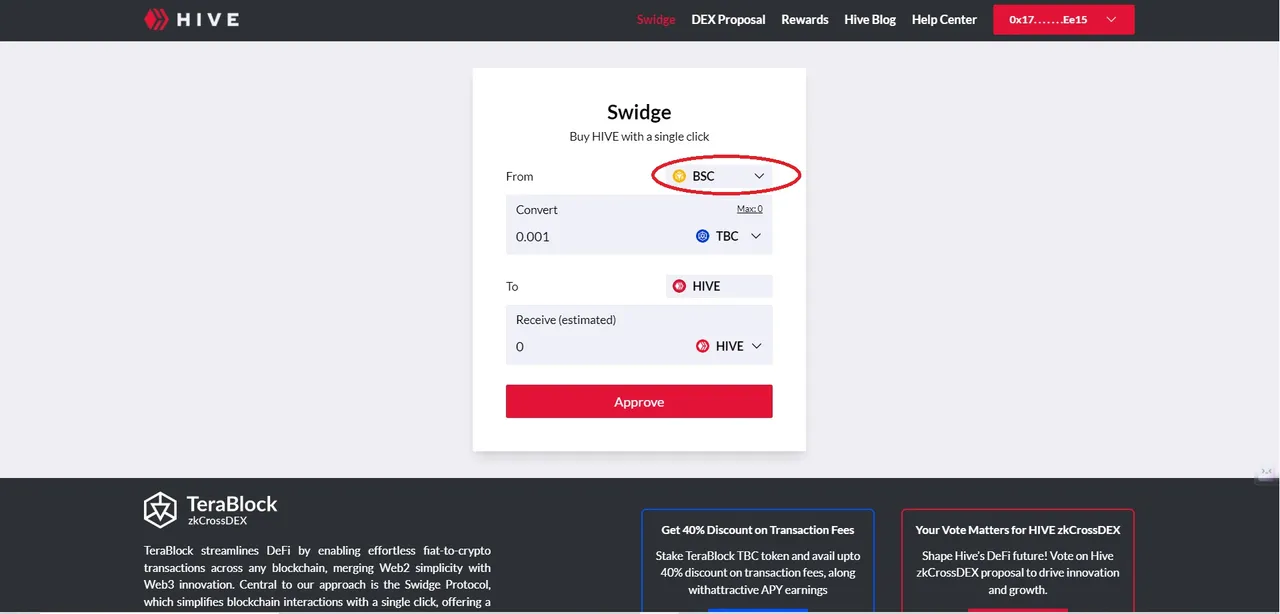Screen dimensions: 1280x614
Task: Click the BSC coin icon
Action: pos(679,176)
